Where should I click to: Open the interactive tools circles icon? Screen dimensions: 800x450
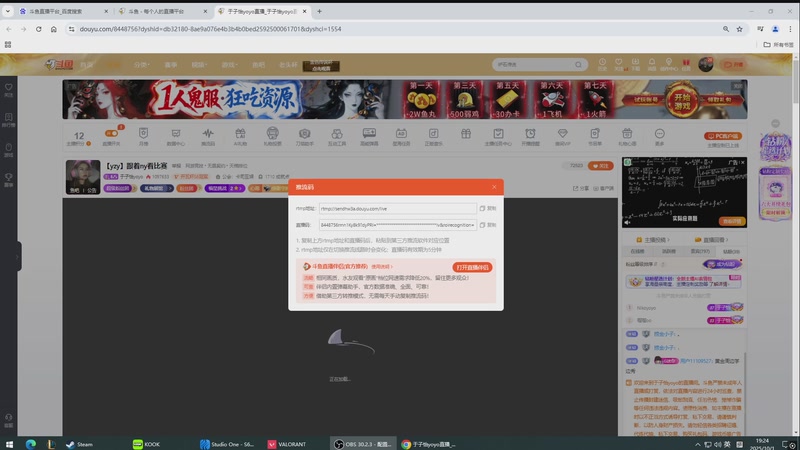coord(337,134)
